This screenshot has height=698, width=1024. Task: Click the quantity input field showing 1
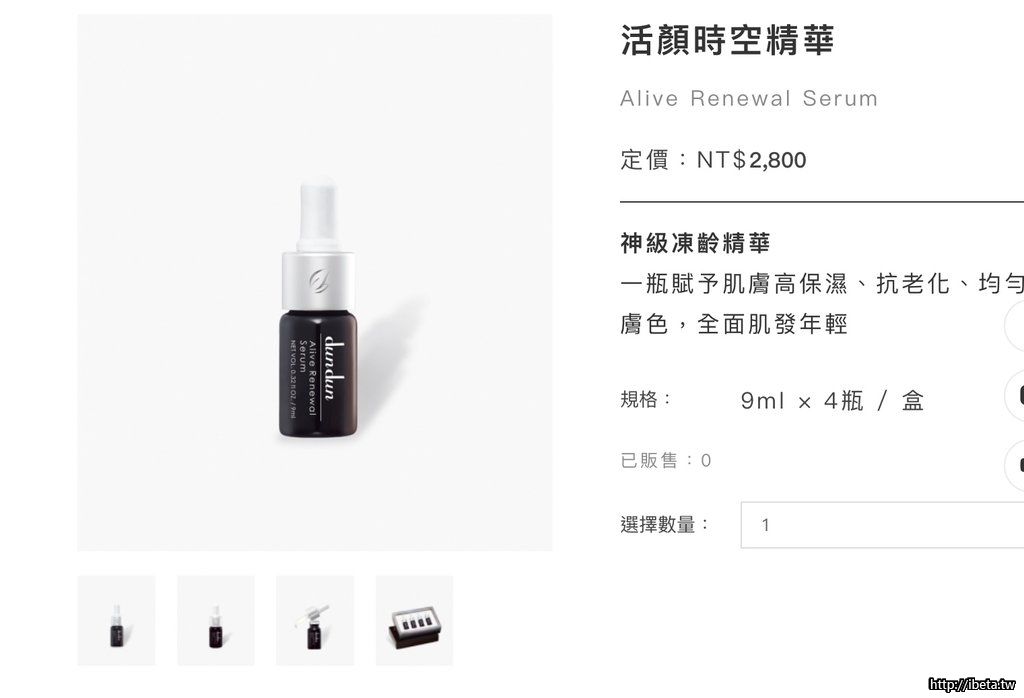[x=882, y=525]
